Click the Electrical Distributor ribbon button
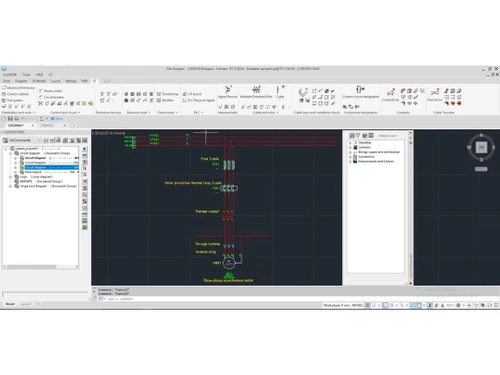 pyautogui.click(x=18, y=88)
